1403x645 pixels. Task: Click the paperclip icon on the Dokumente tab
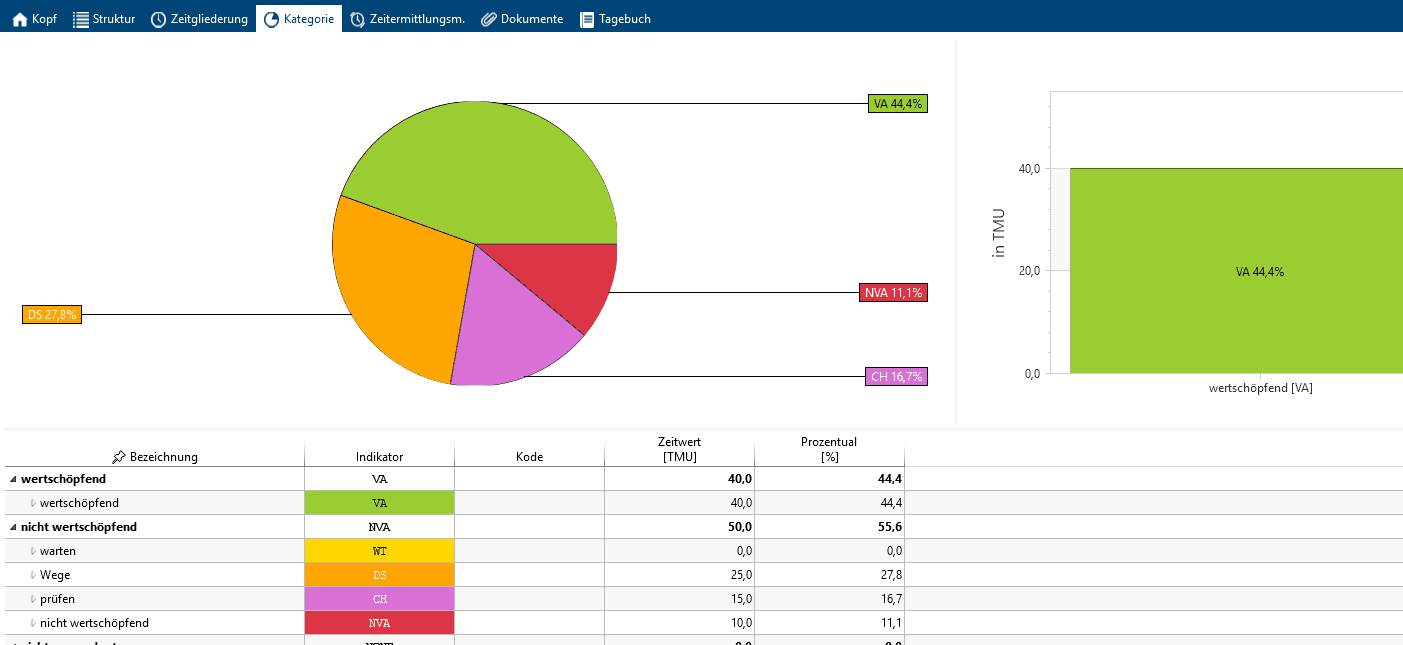[489, 19]
